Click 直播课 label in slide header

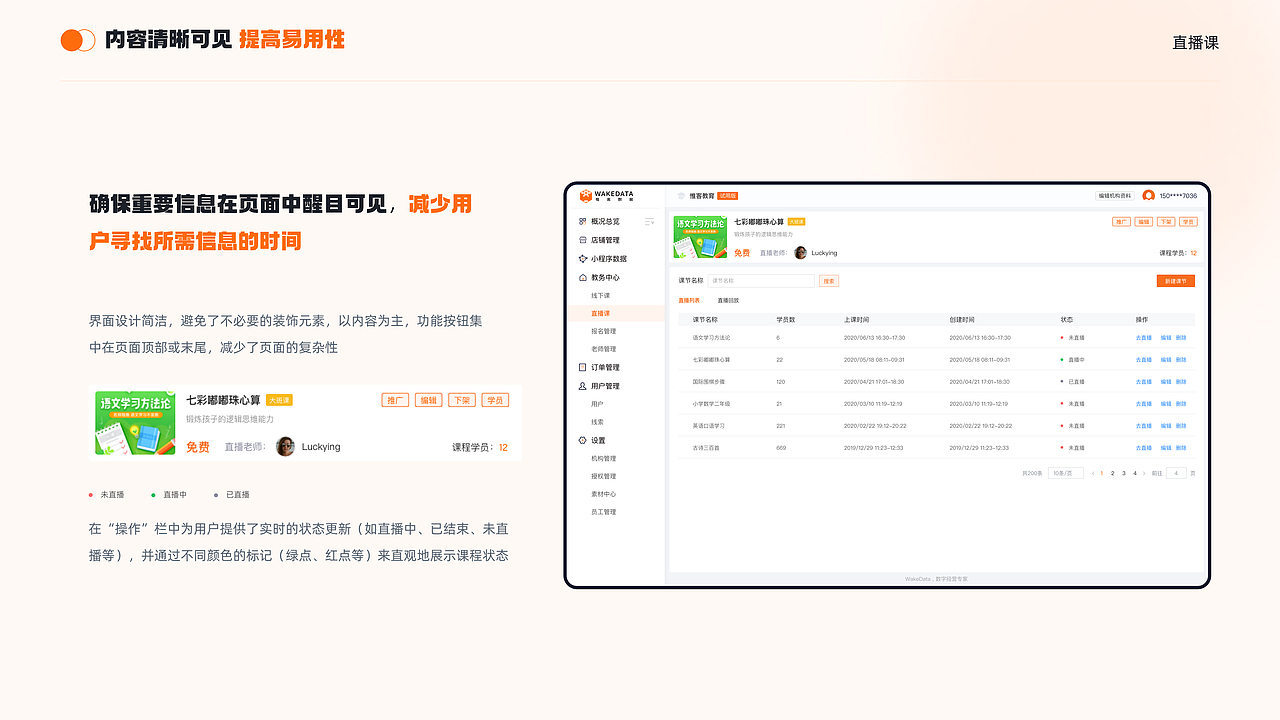pyautogui.click(x=1196, y=43)
